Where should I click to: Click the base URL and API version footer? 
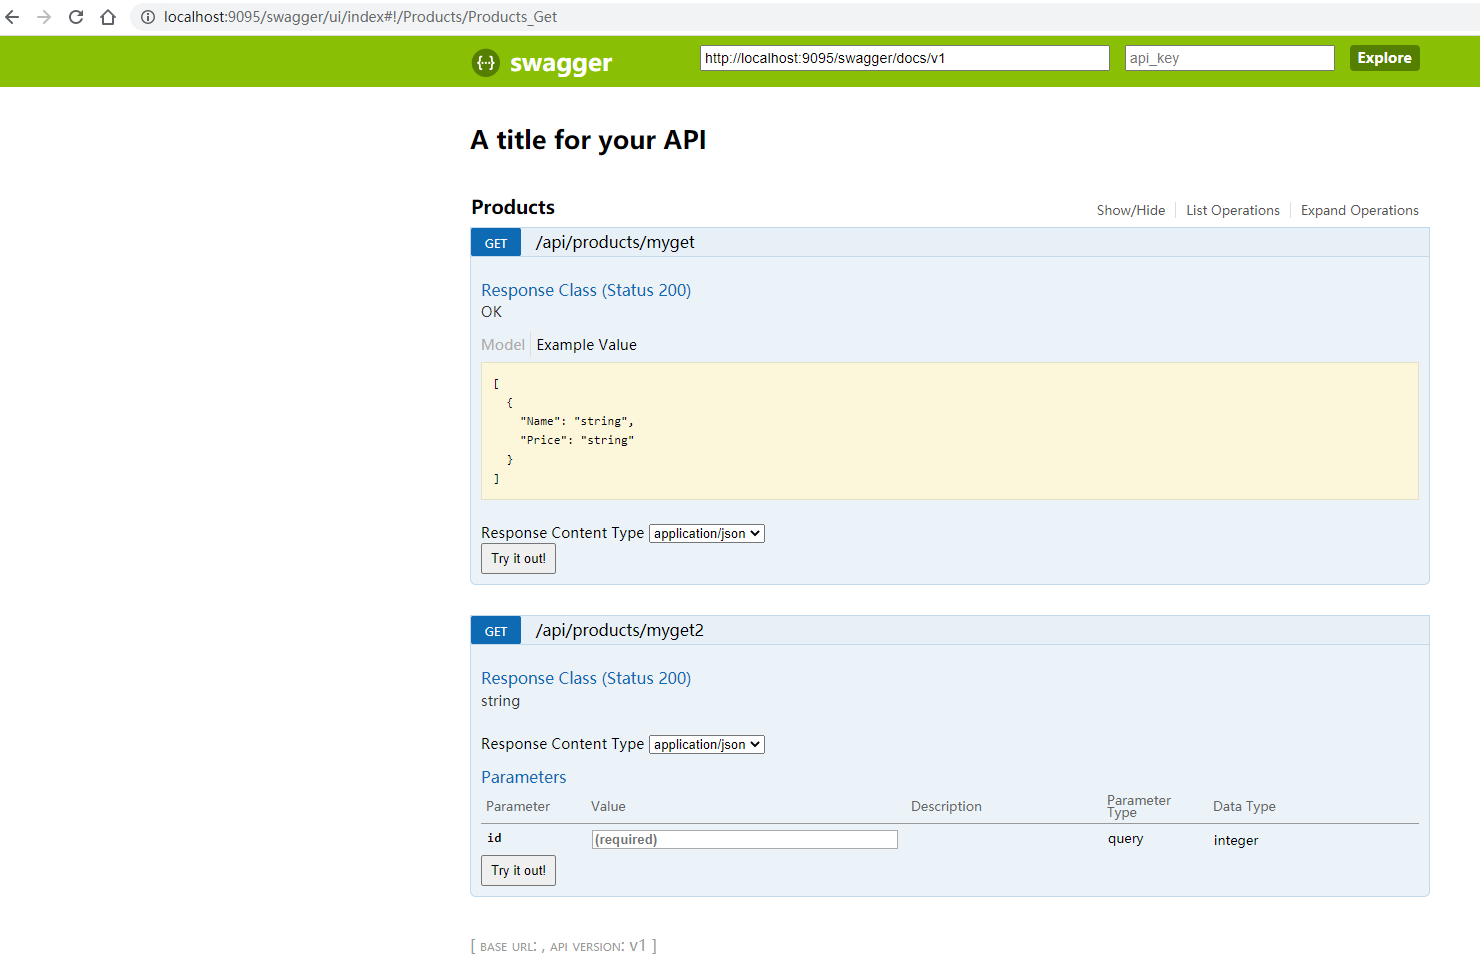coord(564,946)
